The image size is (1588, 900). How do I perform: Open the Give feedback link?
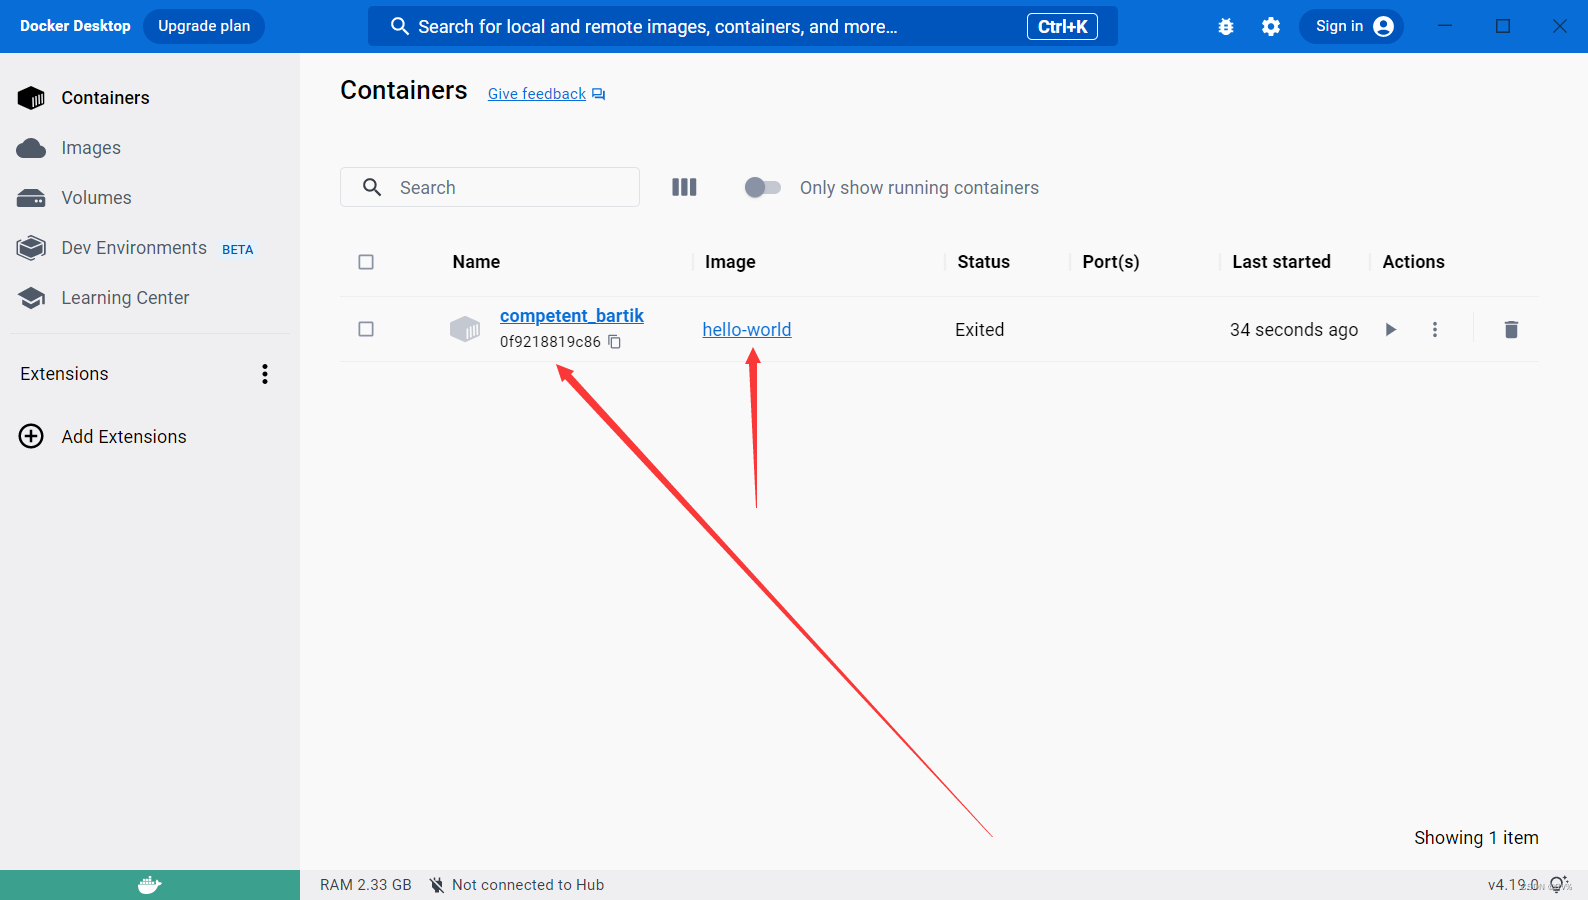point(546,94)
